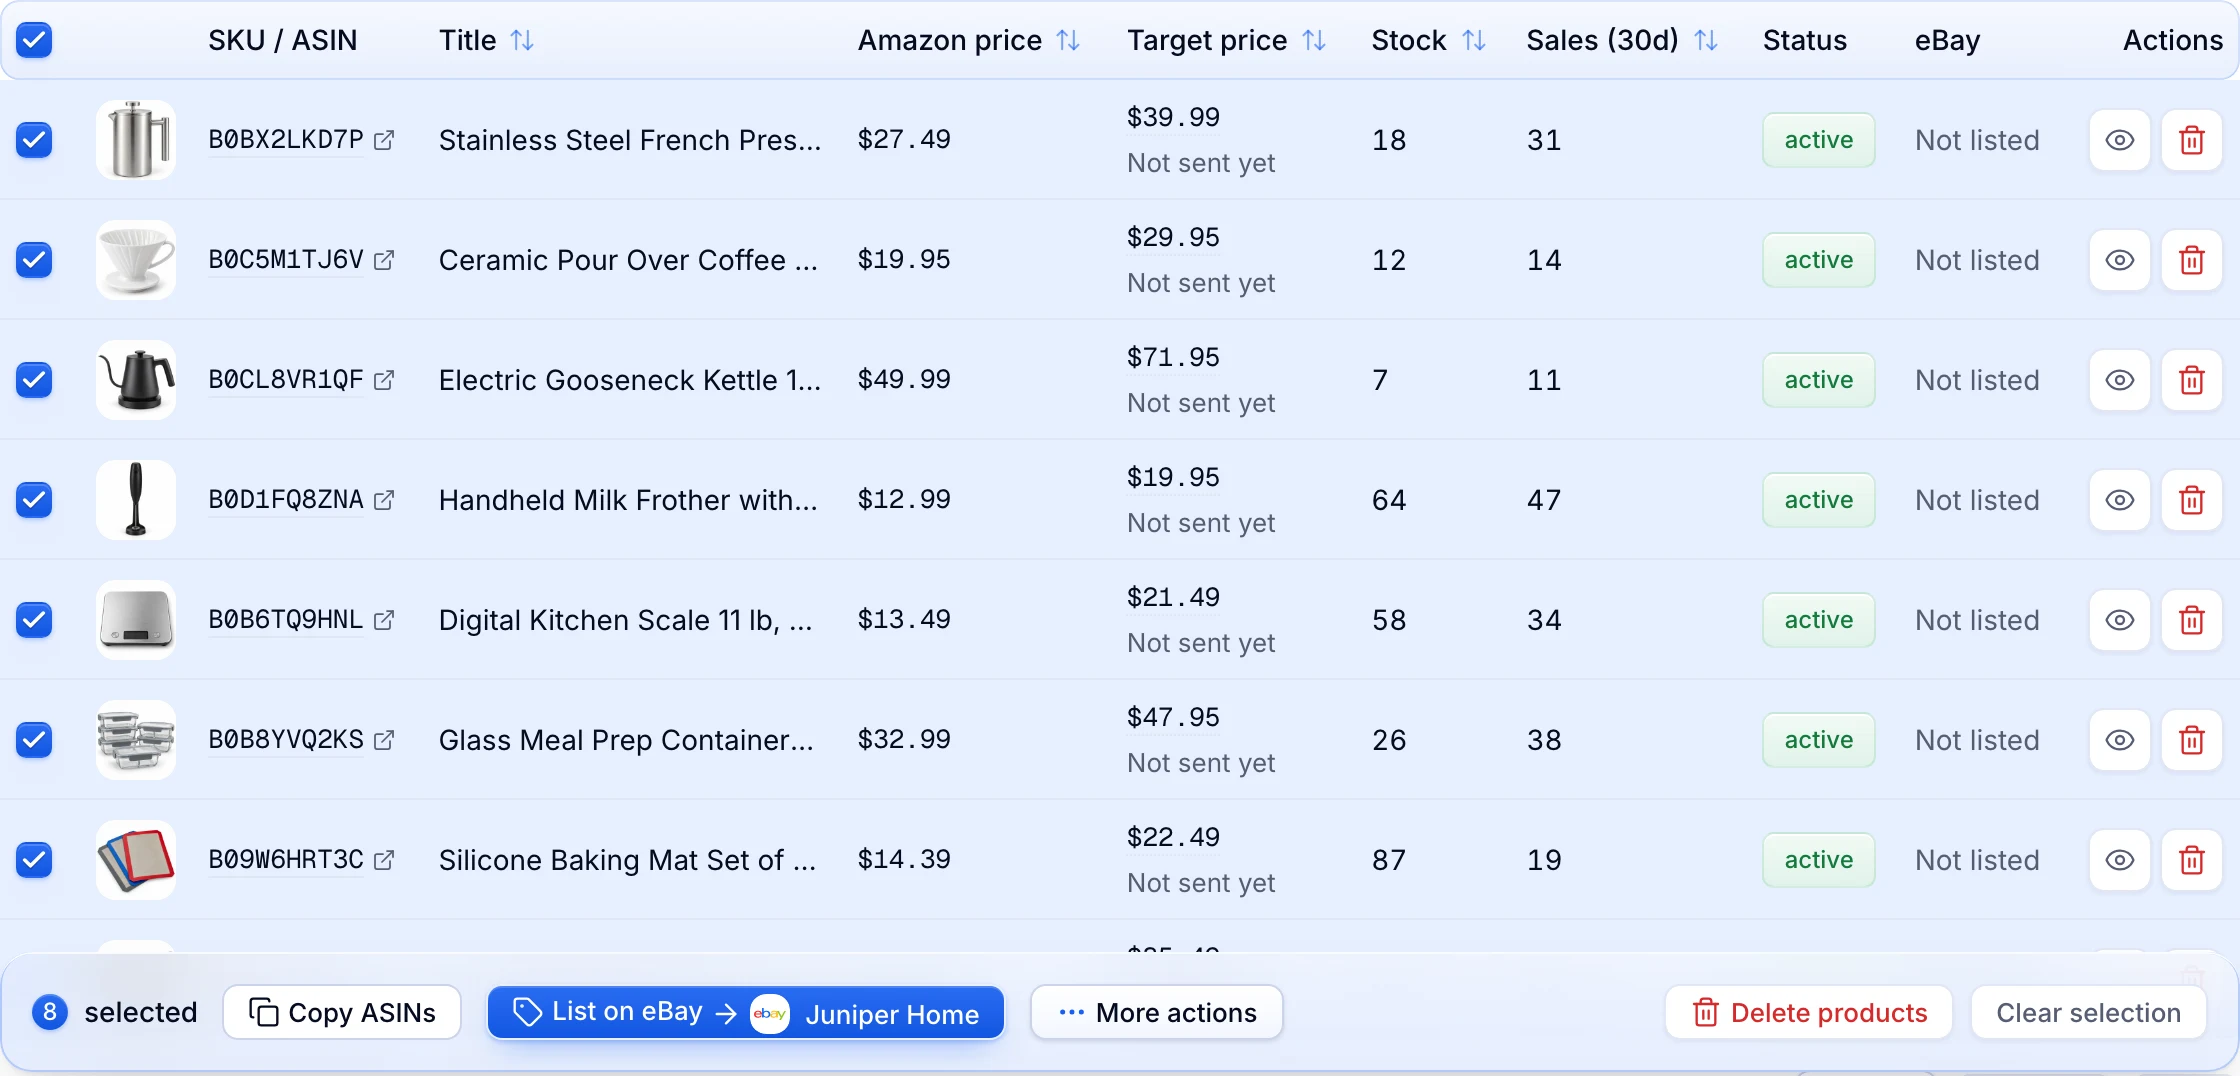Screen dimensions: 2240x1076
Task: Open external link for ASIN B09W6HRT3C
Action: click(x=384, y=860)
